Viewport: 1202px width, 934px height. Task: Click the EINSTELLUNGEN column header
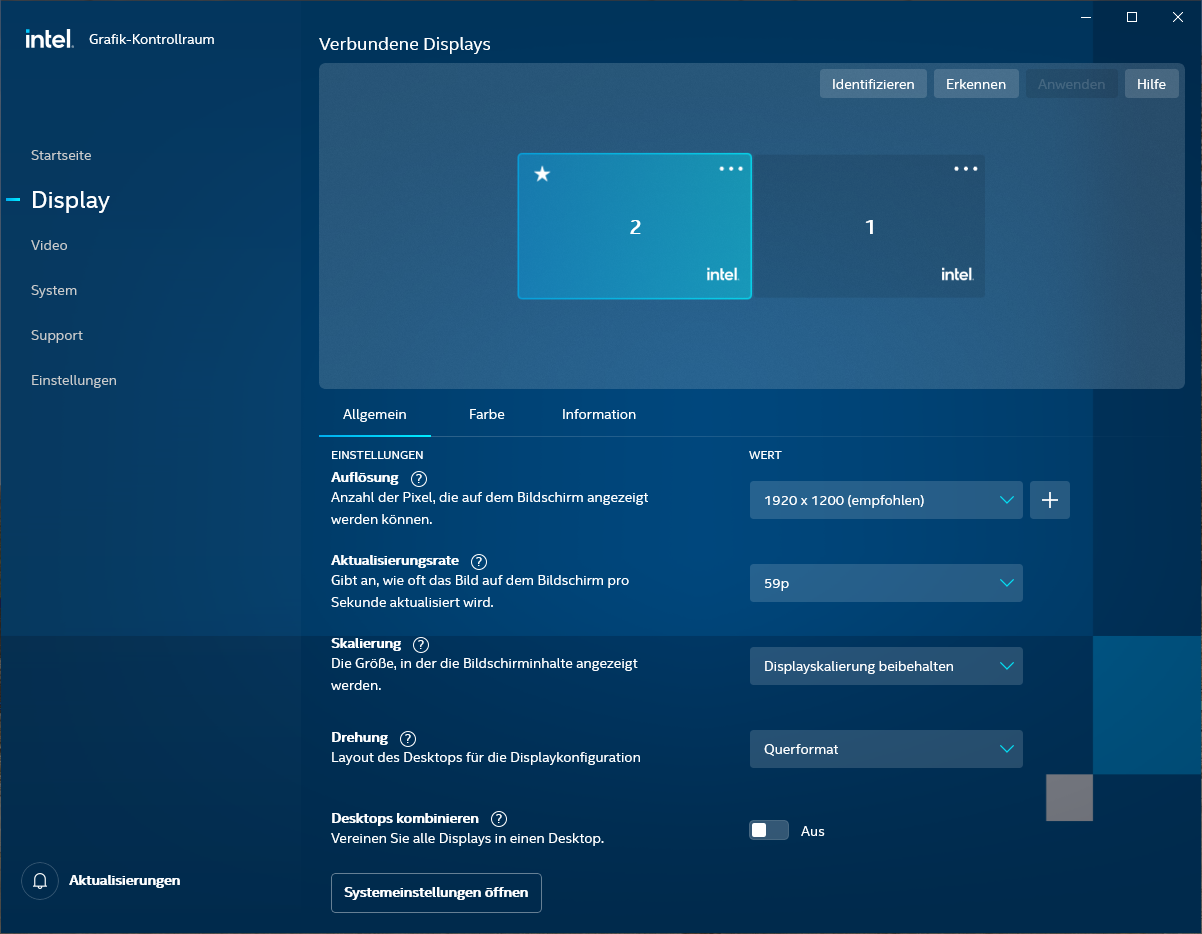[x=377, y=455]
